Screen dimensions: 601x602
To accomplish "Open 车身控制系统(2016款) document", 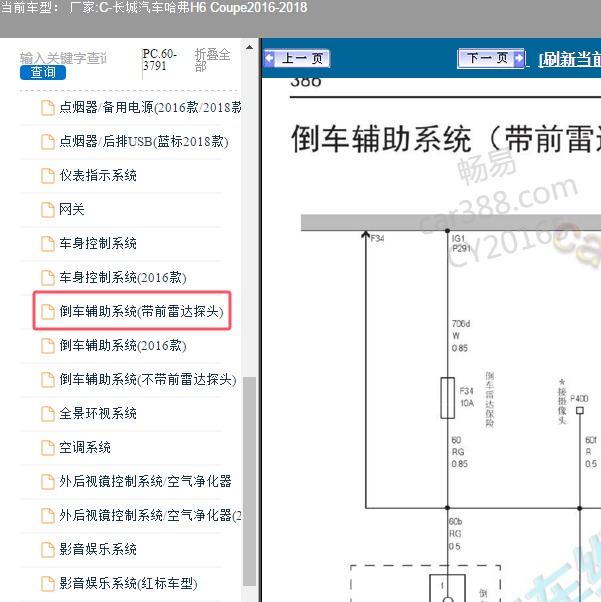I will (123, 277).
